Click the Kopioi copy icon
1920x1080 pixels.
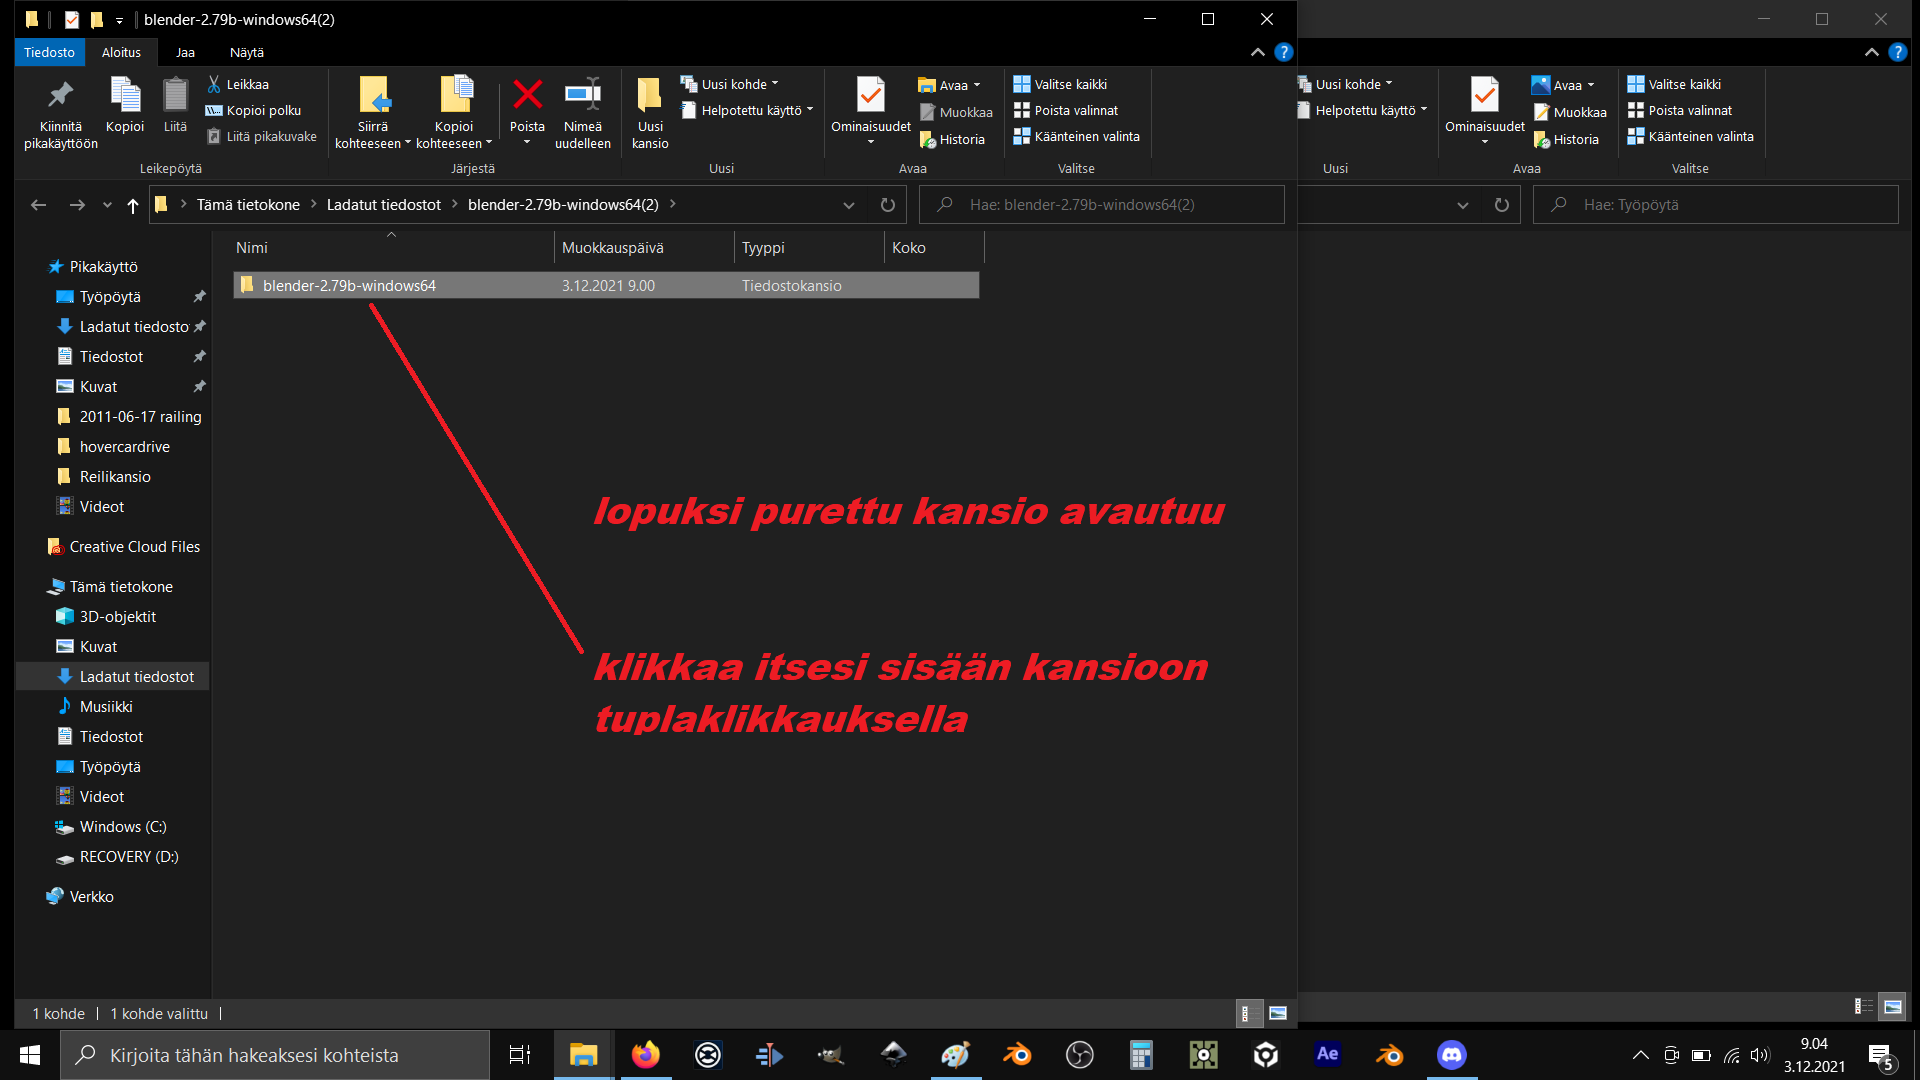pos(125,96)
